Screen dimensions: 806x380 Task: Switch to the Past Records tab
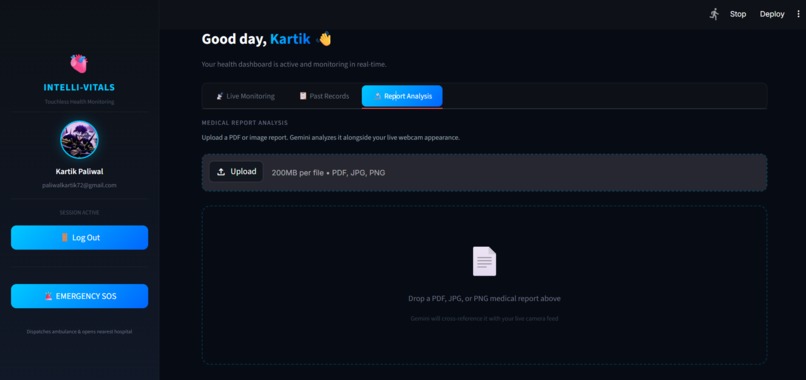(x=324, y=96)
